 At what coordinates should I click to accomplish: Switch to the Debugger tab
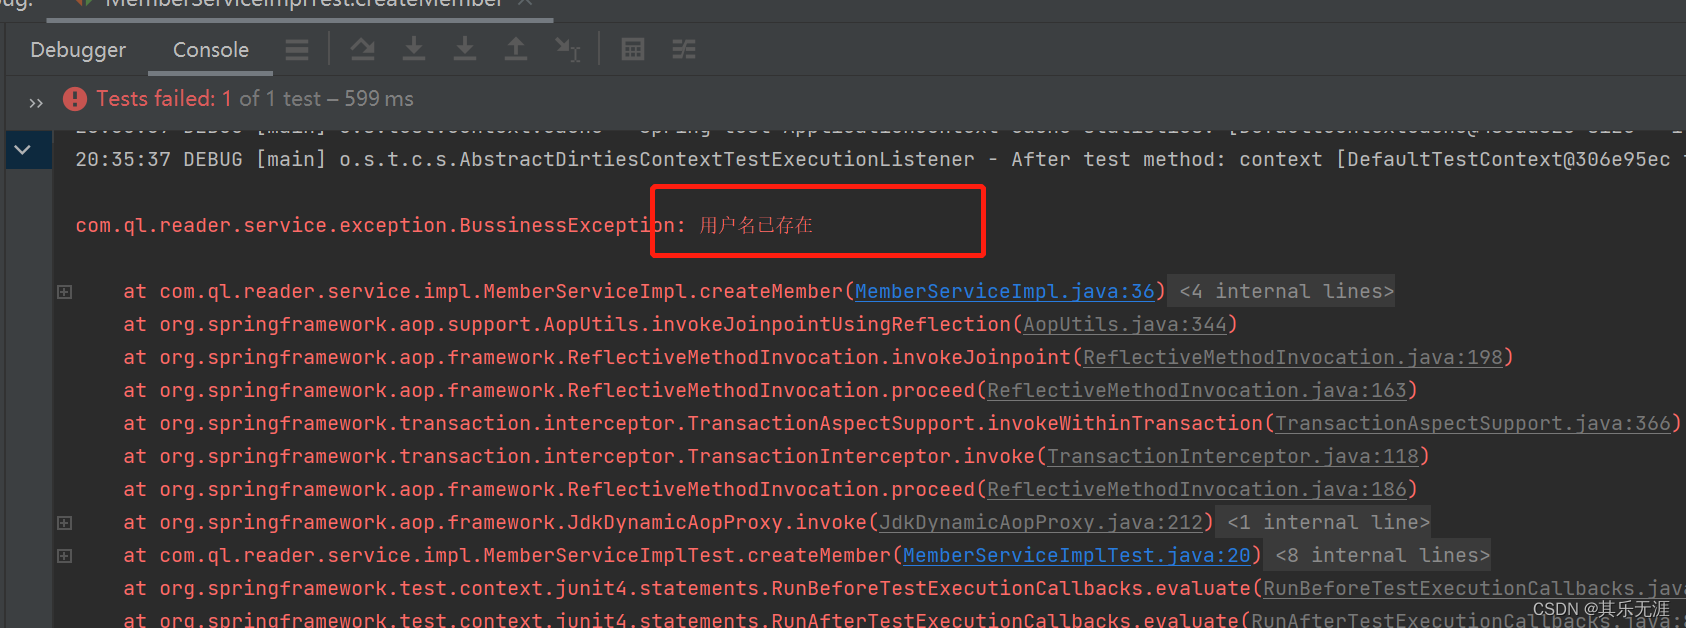78,50
